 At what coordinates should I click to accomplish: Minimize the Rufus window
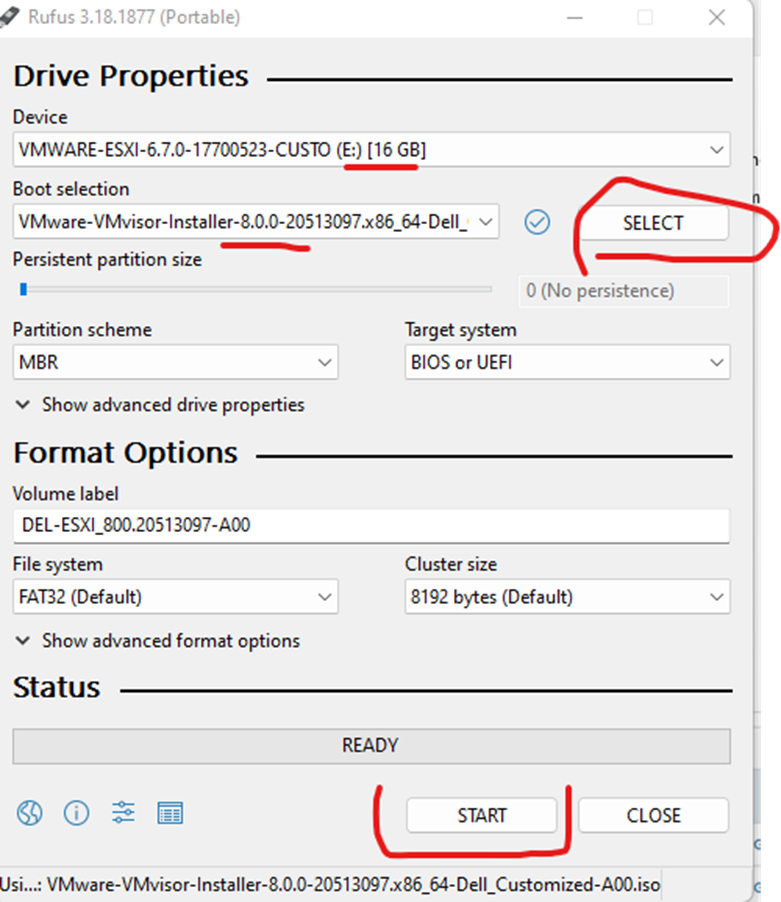tap(577, 18)
